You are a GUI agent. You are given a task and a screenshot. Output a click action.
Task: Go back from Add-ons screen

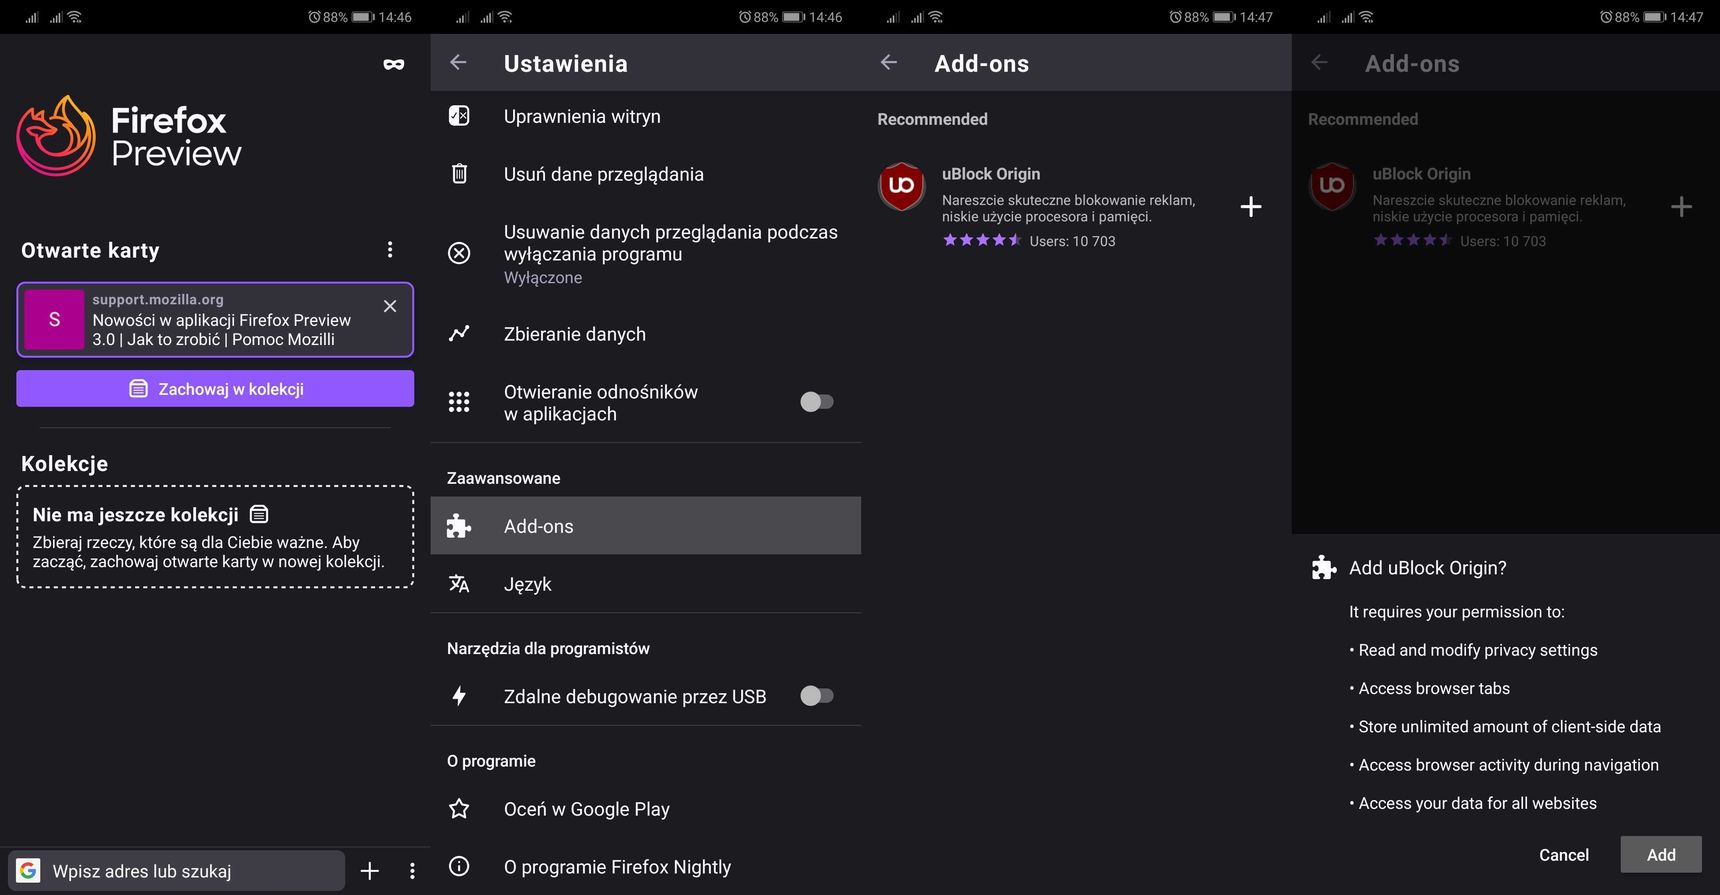coord(889,63)
